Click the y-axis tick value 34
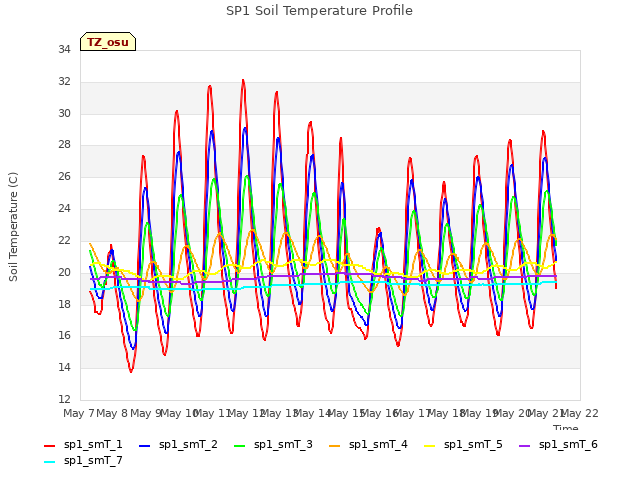The height and width of the screenshot is (480, 640). click(x=64, y=49)
